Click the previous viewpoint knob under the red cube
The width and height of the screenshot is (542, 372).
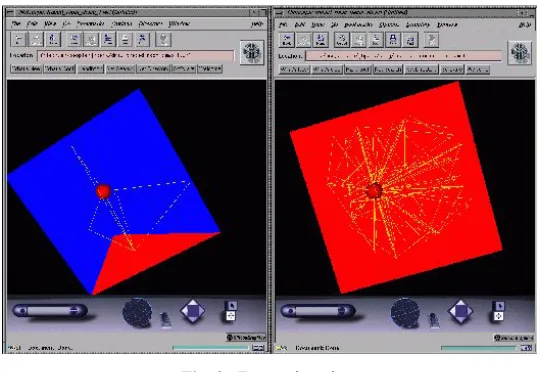coord(290,310)
